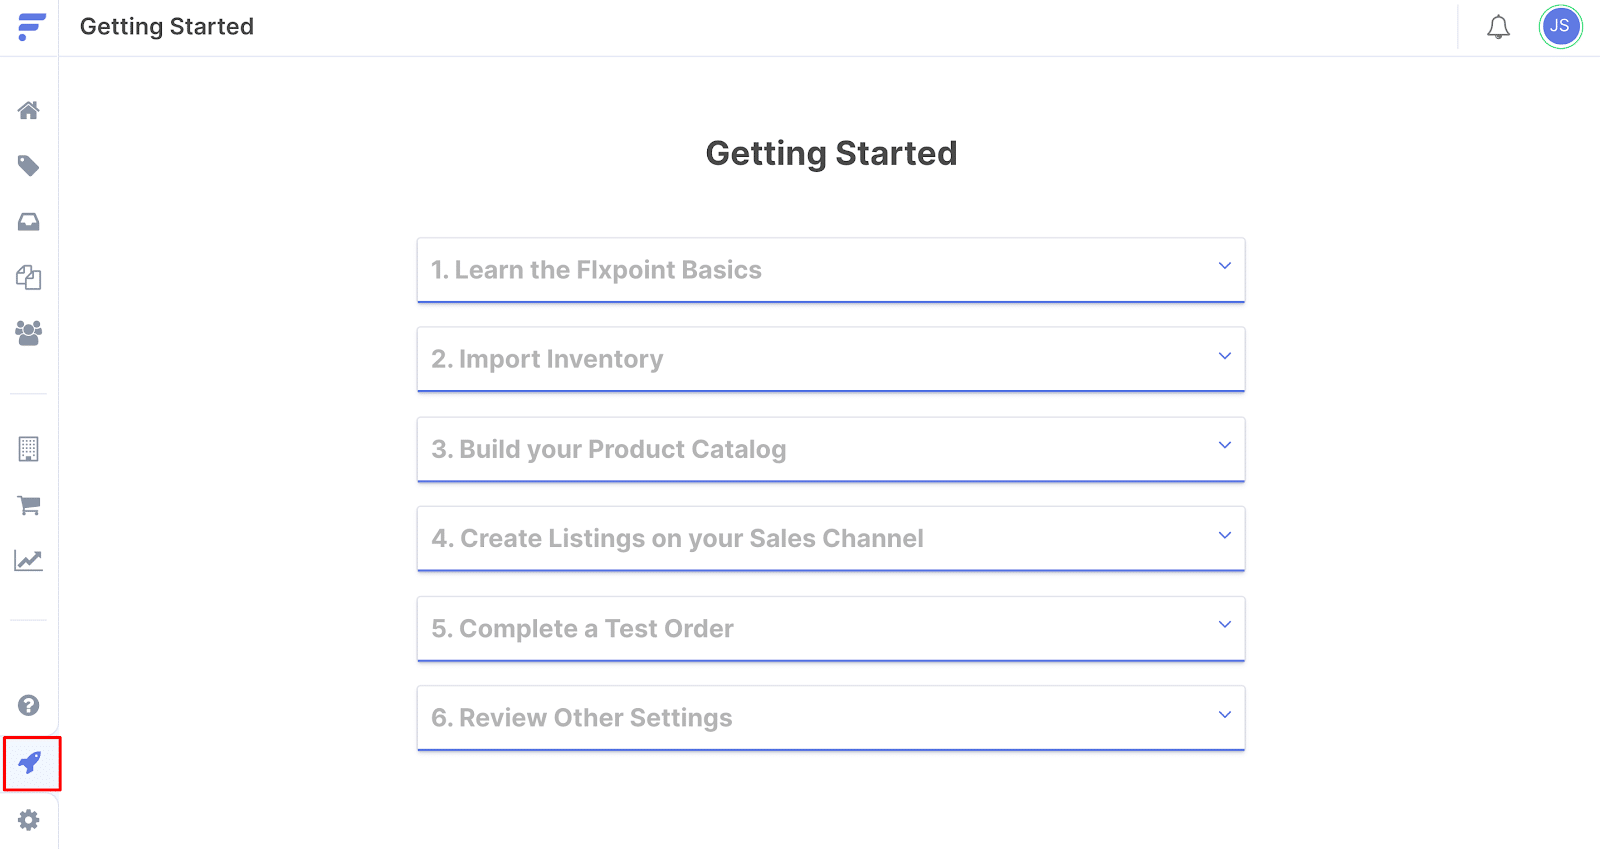Open the building icon in the sidebar
The image size is (1600, 849).
29,449
